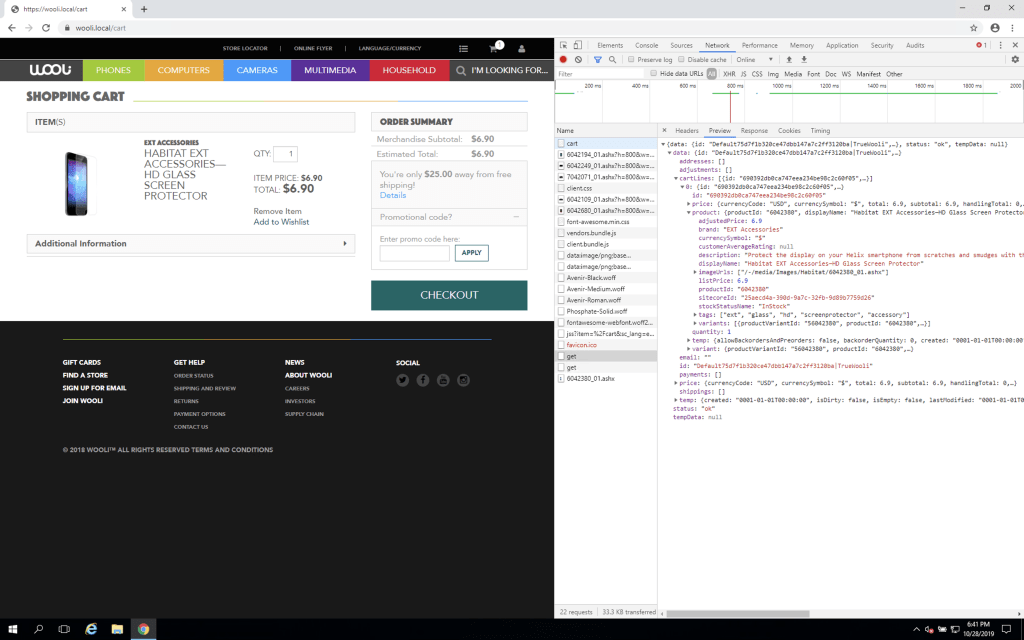Viewport: 1024px width, 640px height.
Task: Check the Disable cache option
Action: [681, 60]
